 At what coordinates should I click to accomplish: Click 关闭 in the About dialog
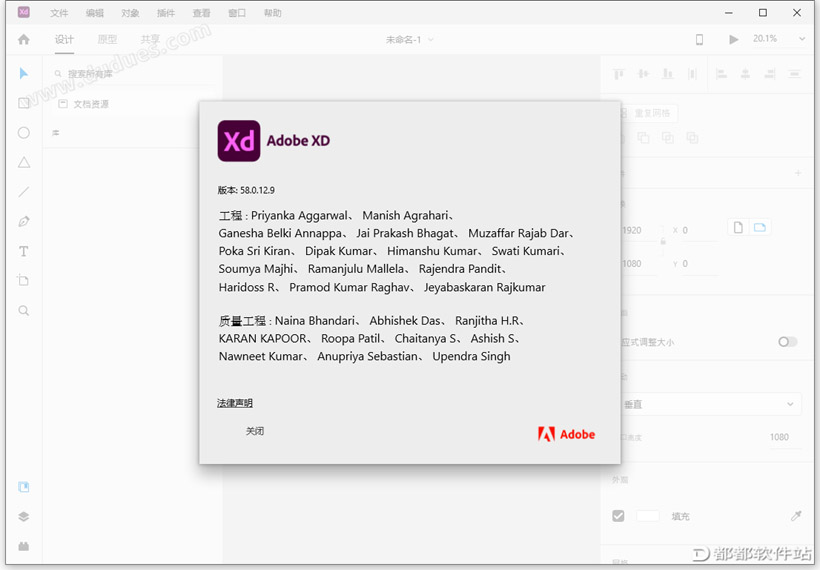[255, 431]
